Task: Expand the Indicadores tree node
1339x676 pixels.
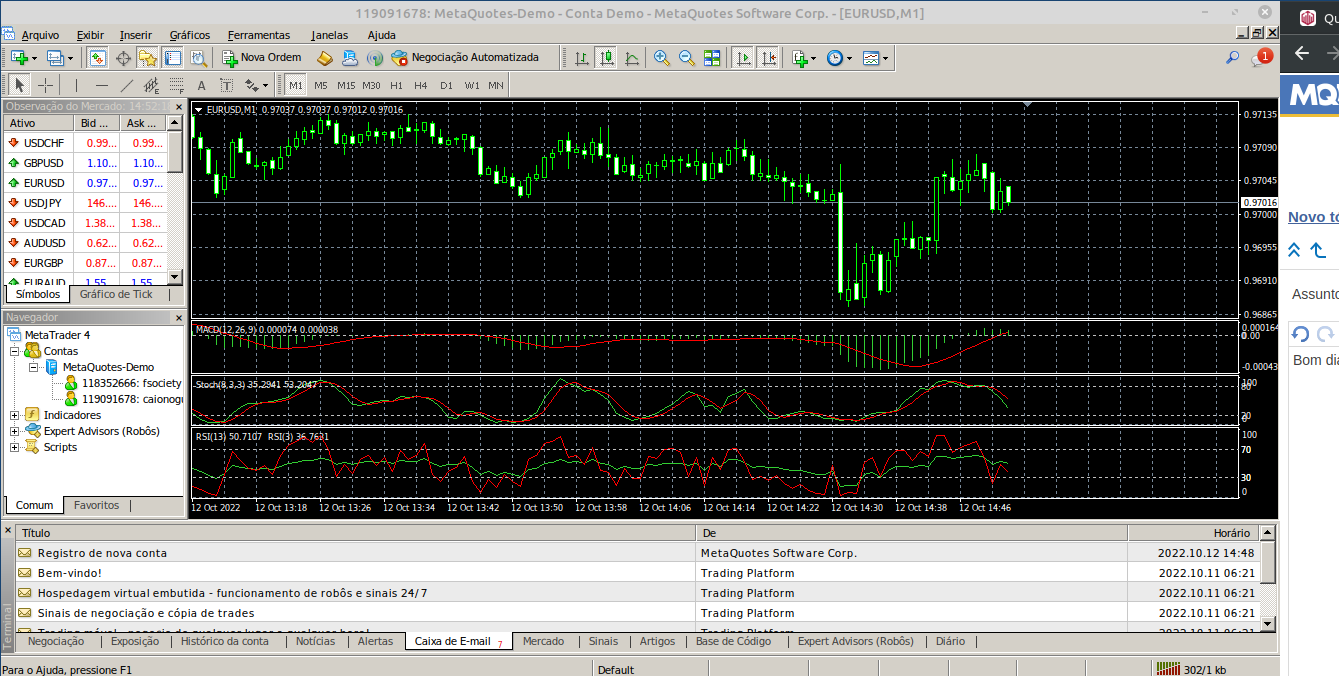Action: 14,415
